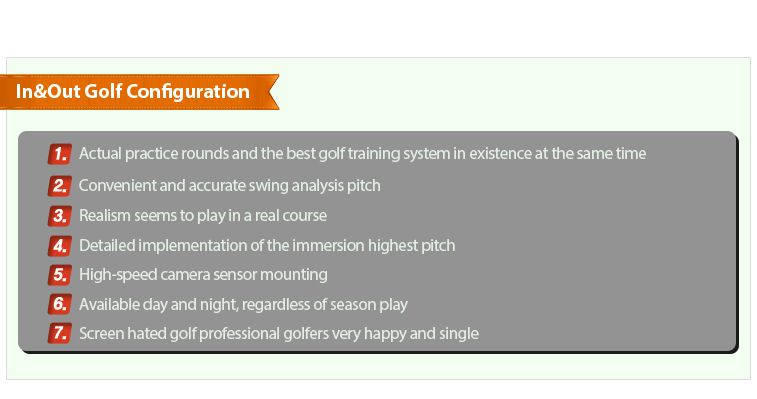Select 'High-speed camera sensor mounting' item
This screenshot has height=399, width=757.
click(203, 275)
